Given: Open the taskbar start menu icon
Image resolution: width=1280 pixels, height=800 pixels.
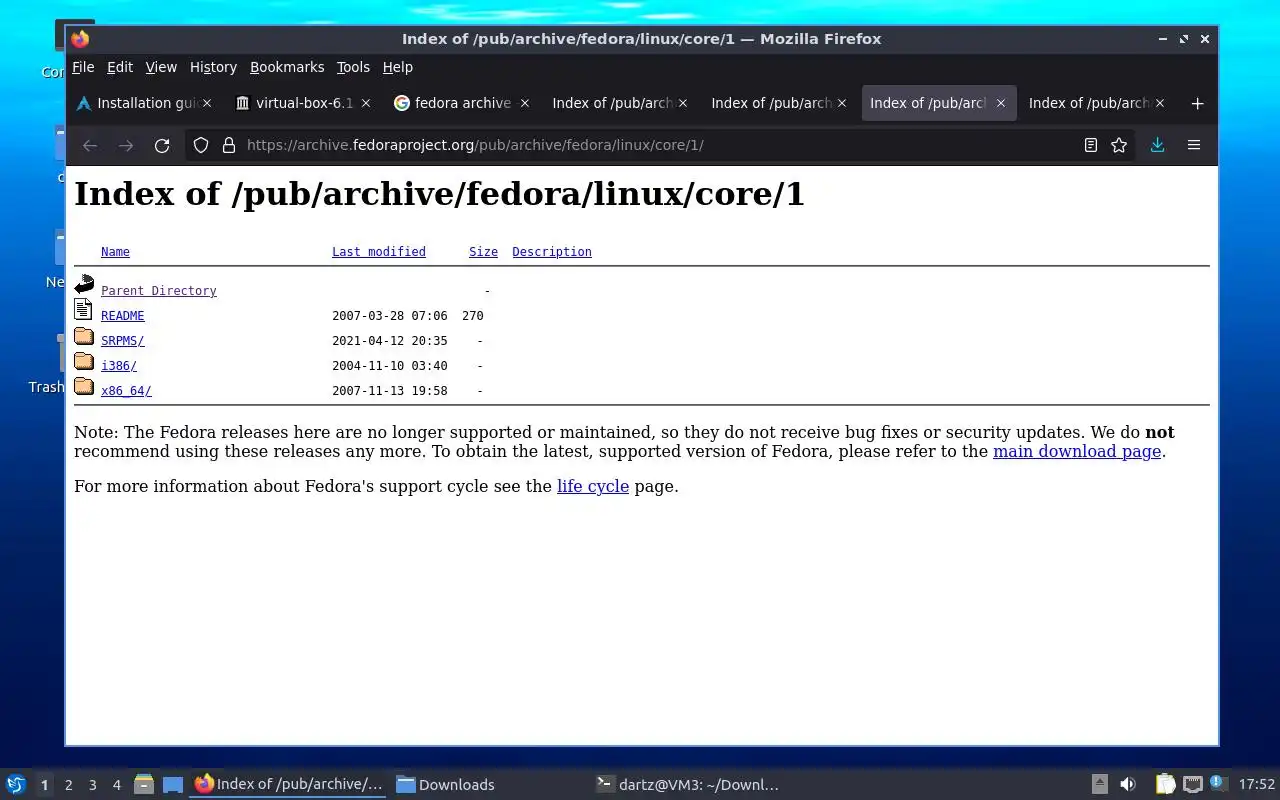Looking at the screenshot, I should click(15, 784).
